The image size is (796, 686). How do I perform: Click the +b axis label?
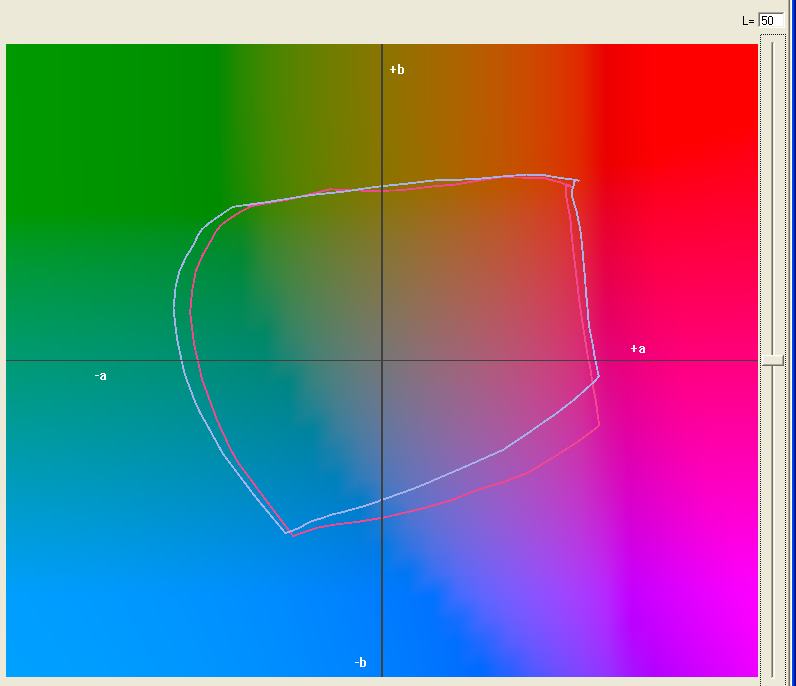[397, 70]
